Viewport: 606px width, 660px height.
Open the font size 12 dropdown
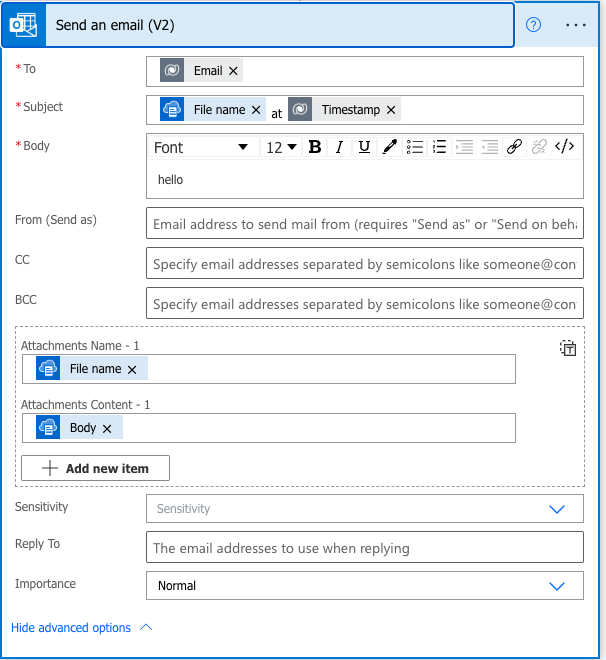(281, 147)
